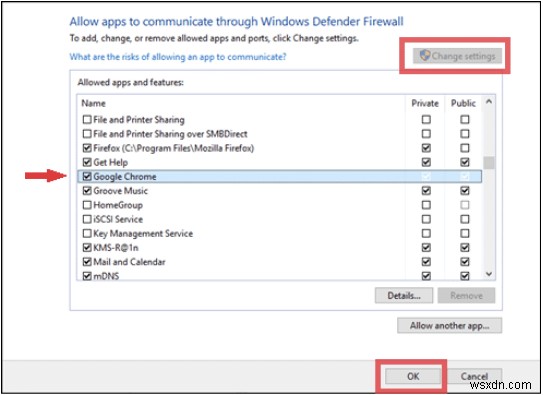
Task: Enable the iSCSI Service name checkbox
Action: [87, 219]
